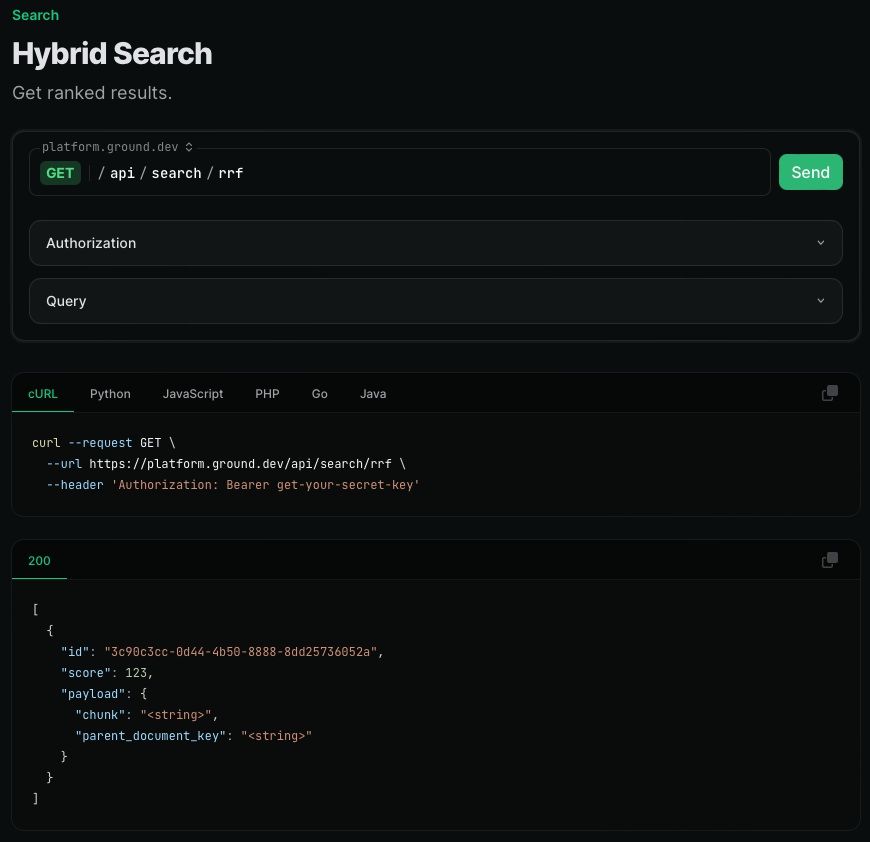
Task: Click the Query section label
Action: click(66, 301)
